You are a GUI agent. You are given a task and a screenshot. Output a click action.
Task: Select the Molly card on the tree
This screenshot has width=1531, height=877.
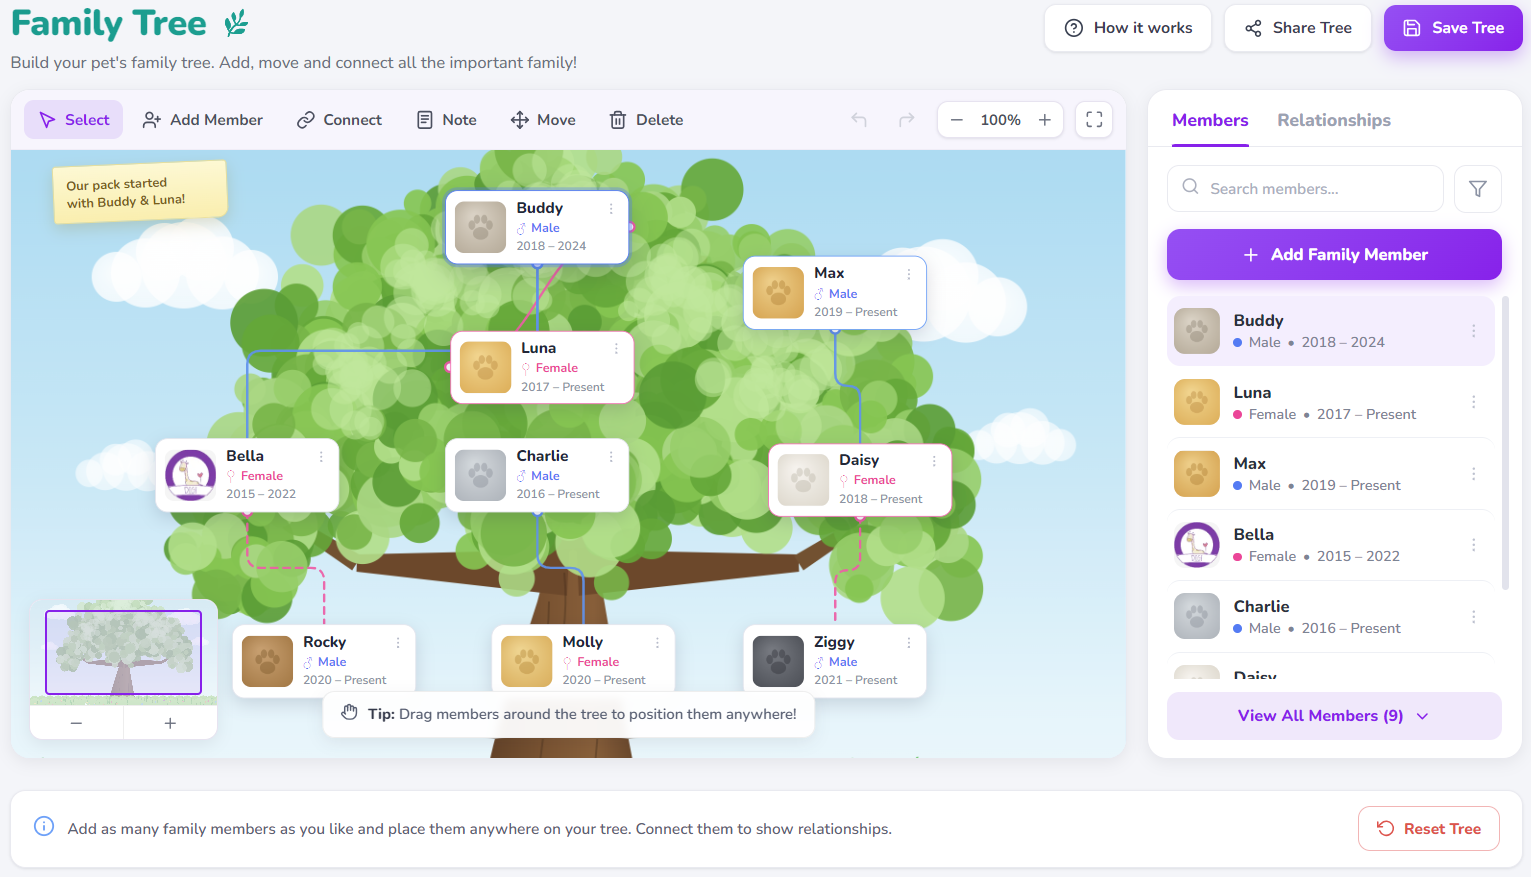point(583,661)
